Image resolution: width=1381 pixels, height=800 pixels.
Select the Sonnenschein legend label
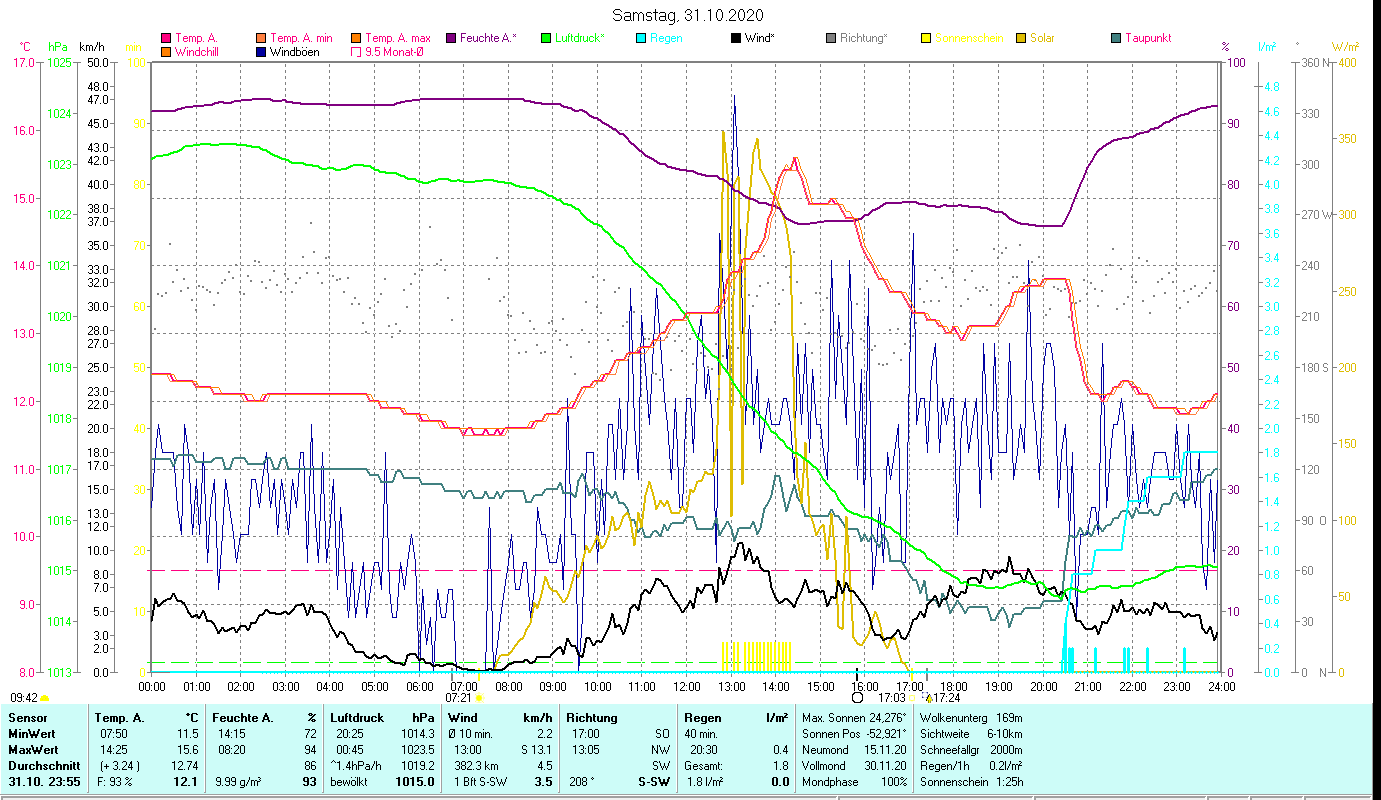click(969, 38)
